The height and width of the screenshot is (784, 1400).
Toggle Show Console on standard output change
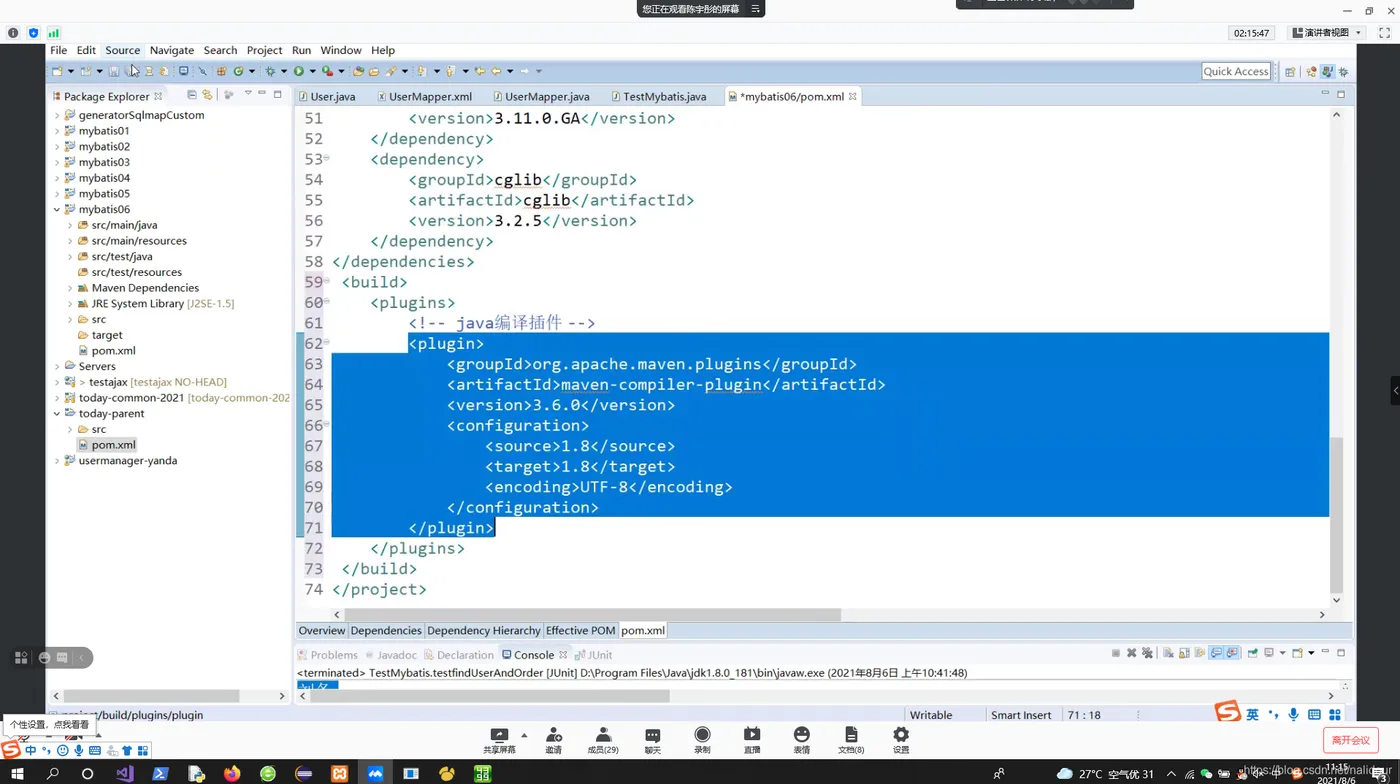[1216, 653]
